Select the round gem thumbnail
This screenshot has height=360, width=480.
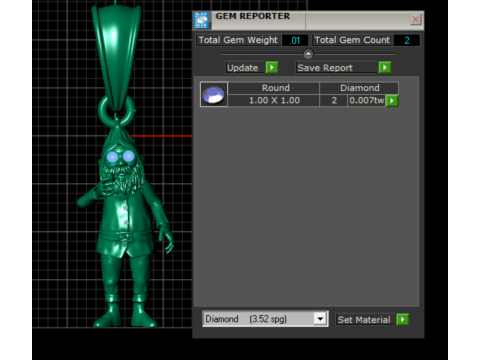[x=214, y=94]
